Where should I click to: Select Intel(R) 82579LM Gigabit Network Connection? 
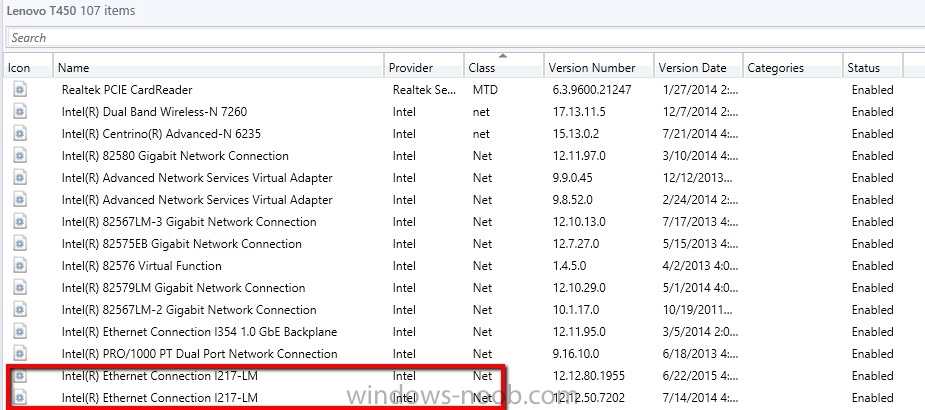[462, 288]
